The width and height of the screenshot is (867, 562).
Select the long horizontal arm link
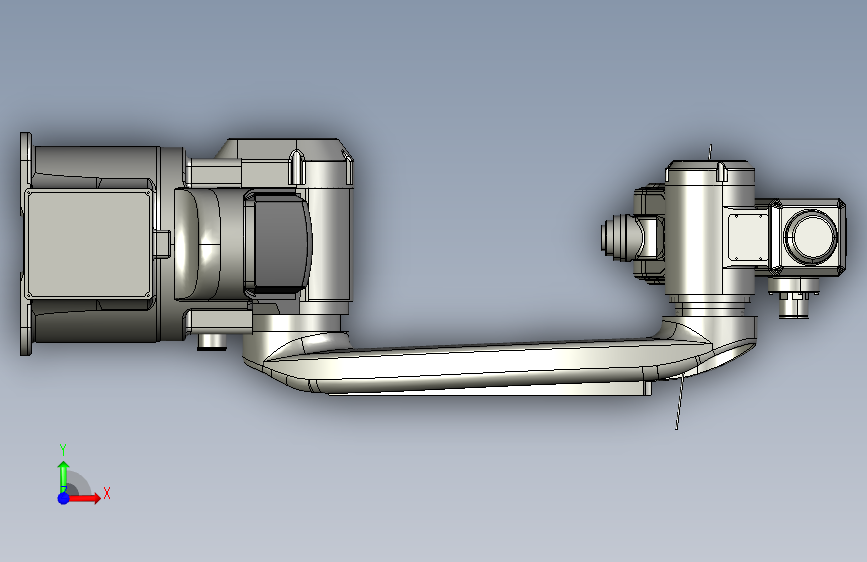(487, 366)
